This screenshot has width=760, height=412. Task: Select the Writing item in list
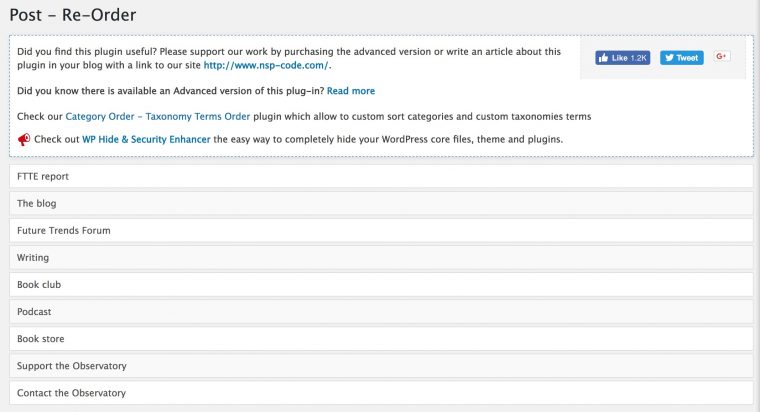click(381, 257)
